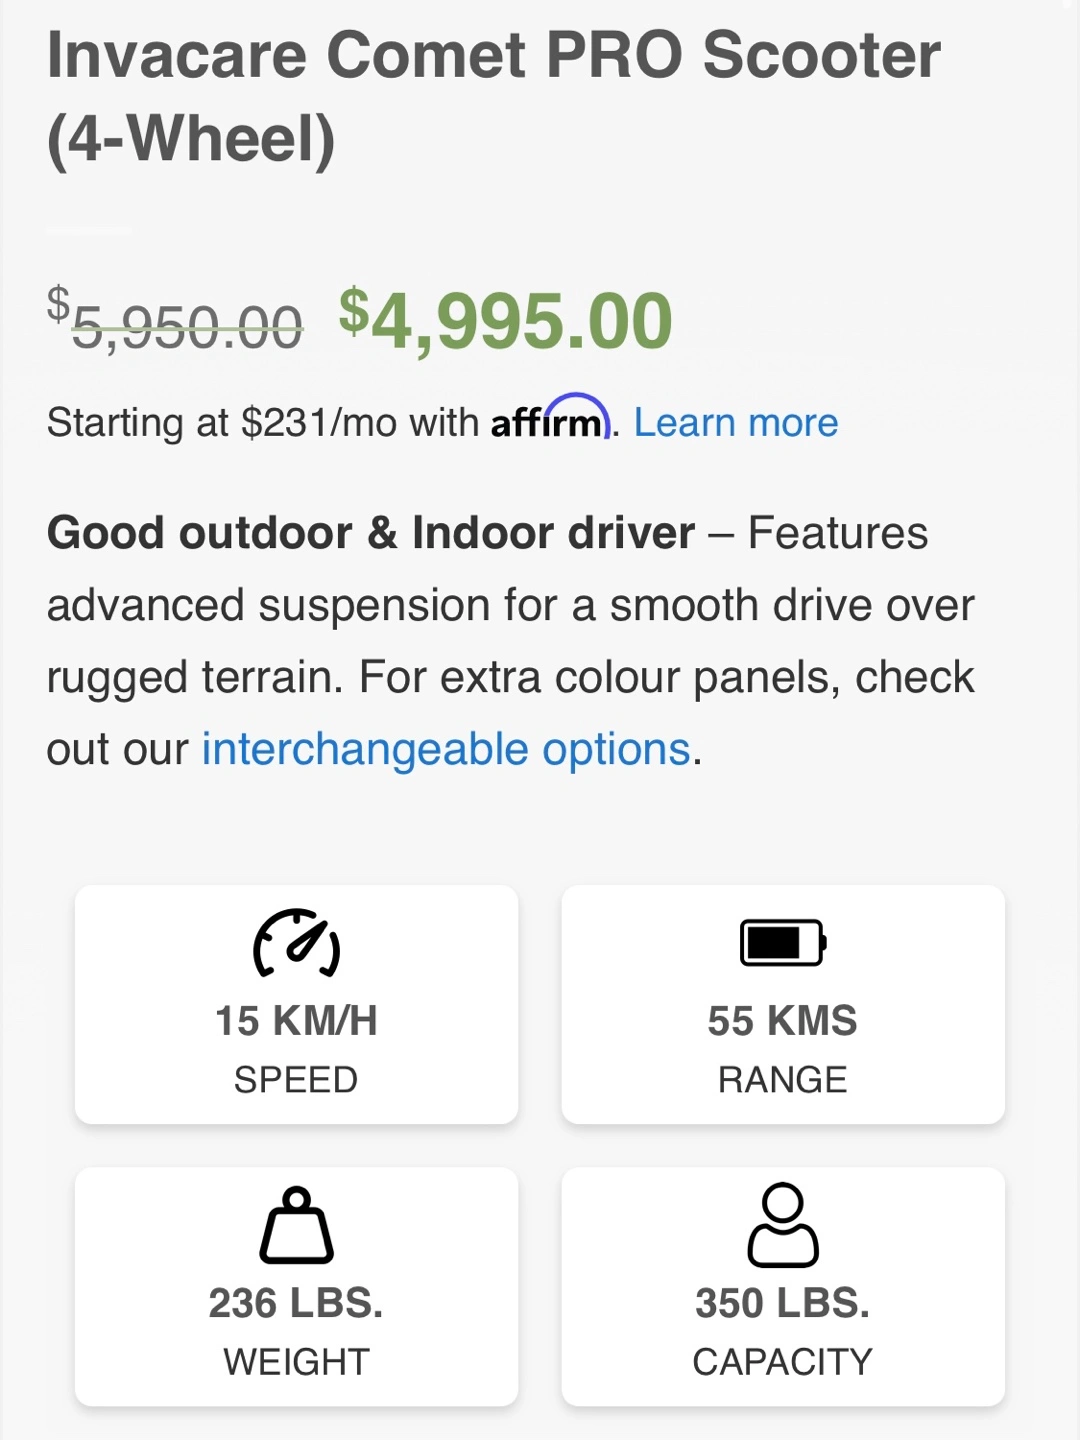The image size is (1080, 1440).
Task: Open the Affirm Learn more link
Action: point(736,423)
